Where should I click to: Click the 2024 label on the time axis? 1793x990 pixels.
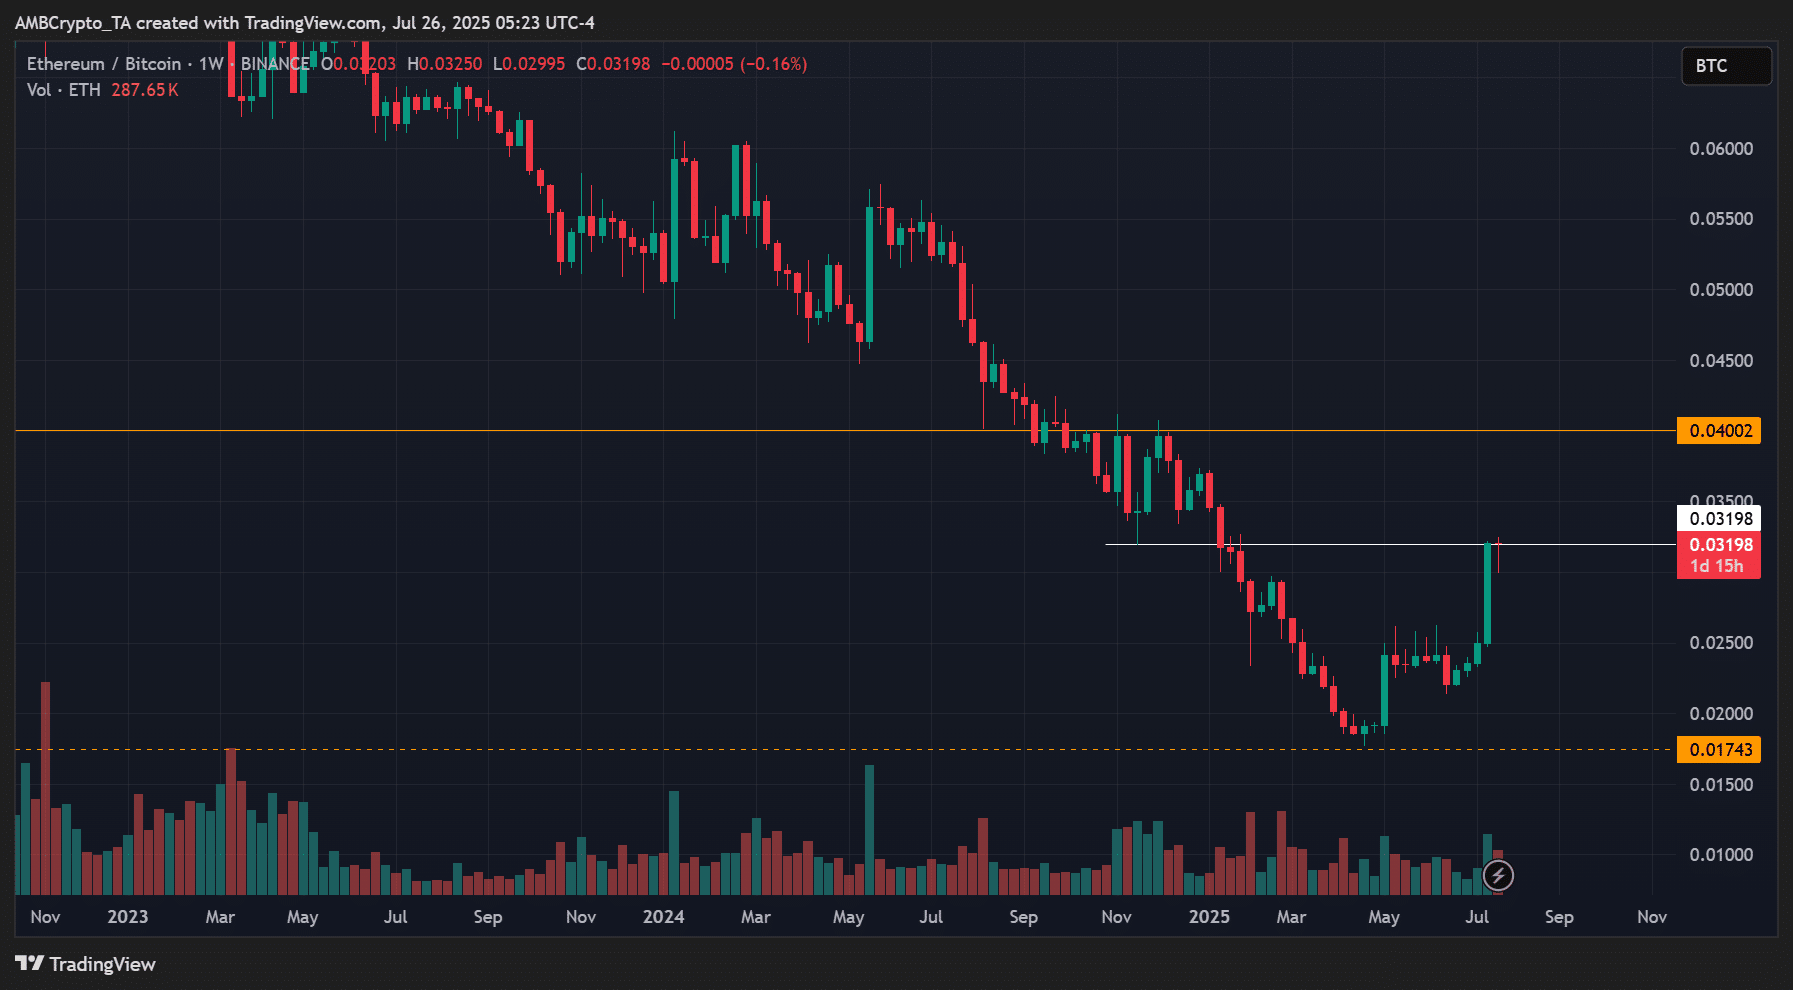pos(663,917)
